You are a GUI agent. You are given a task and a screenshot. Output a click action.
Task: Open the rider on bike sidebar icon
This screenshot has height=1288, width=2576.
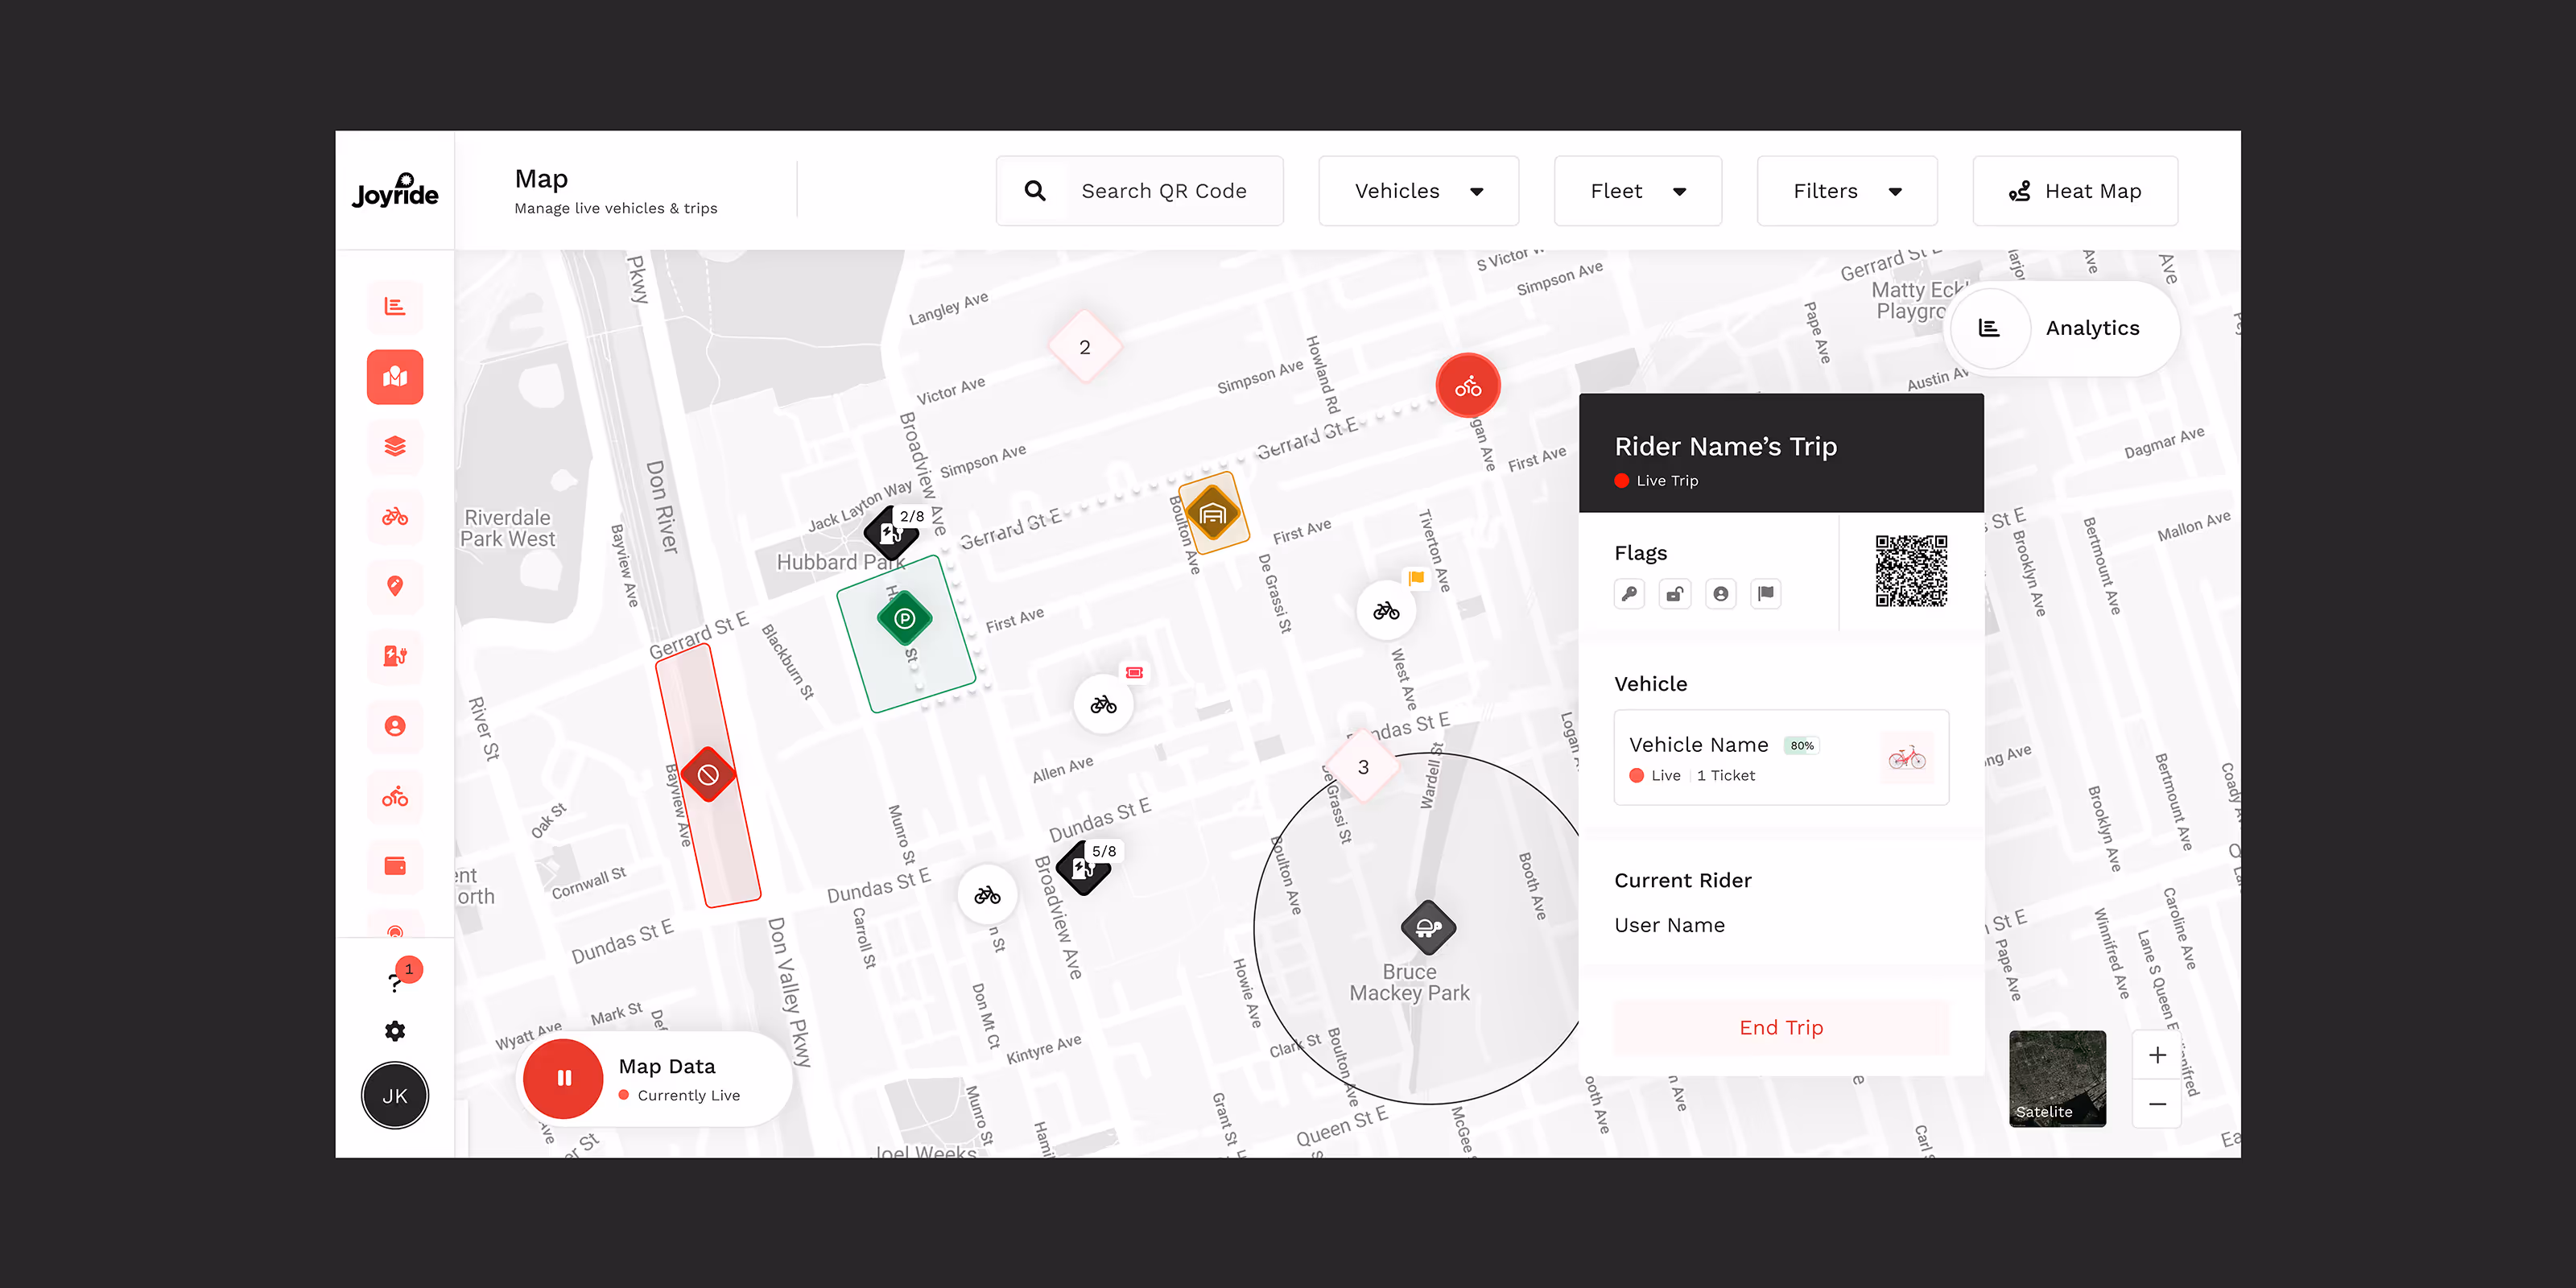[395, 797]
